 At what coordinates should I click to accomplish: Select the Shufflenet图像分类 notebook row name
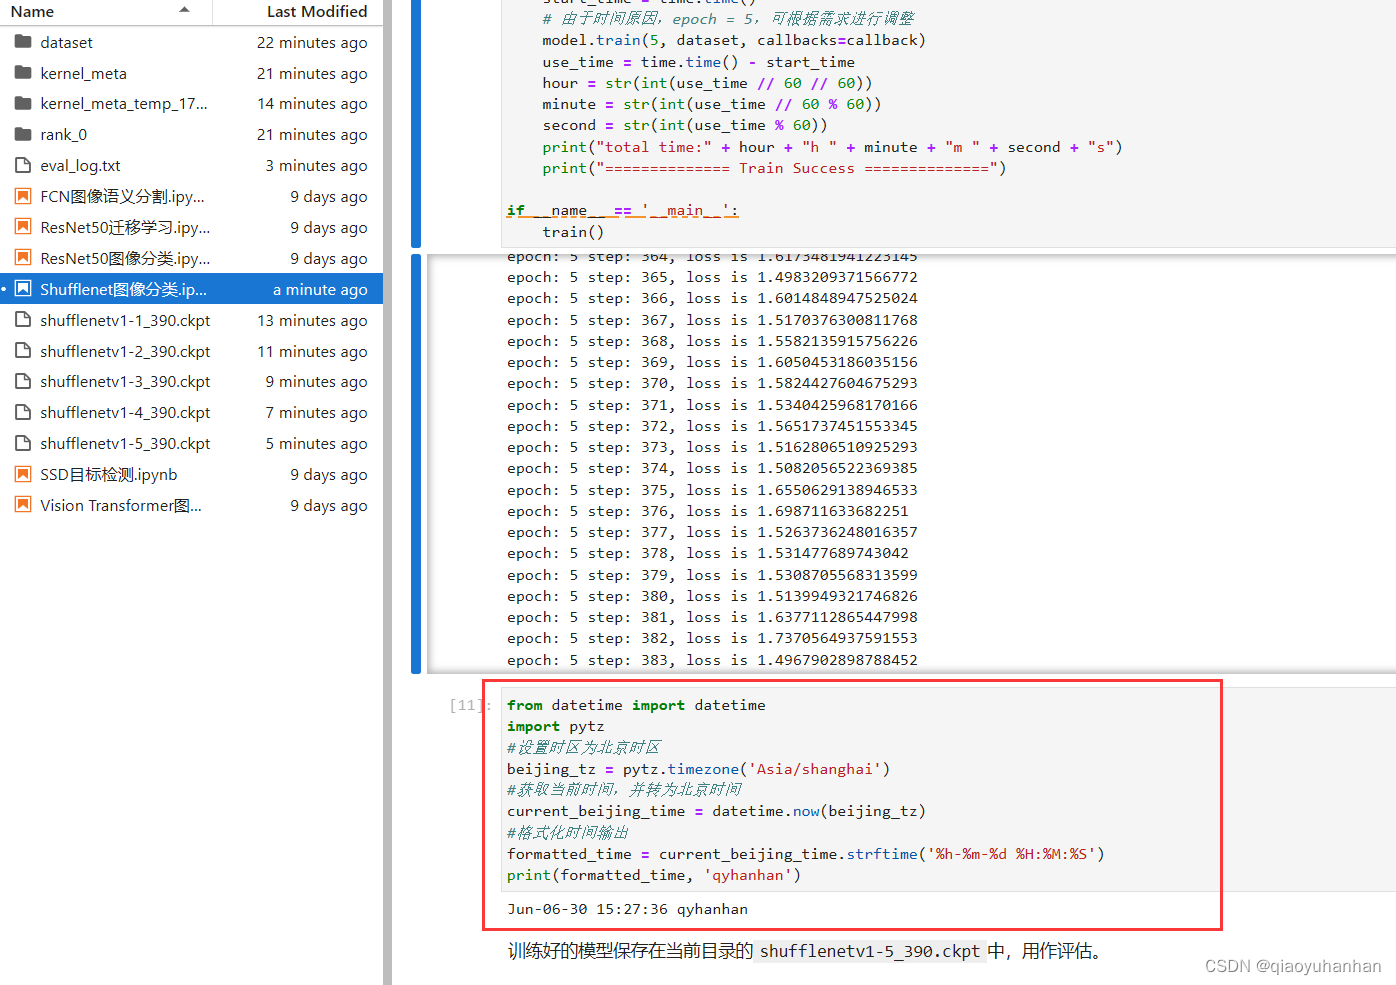click(123, 289)
